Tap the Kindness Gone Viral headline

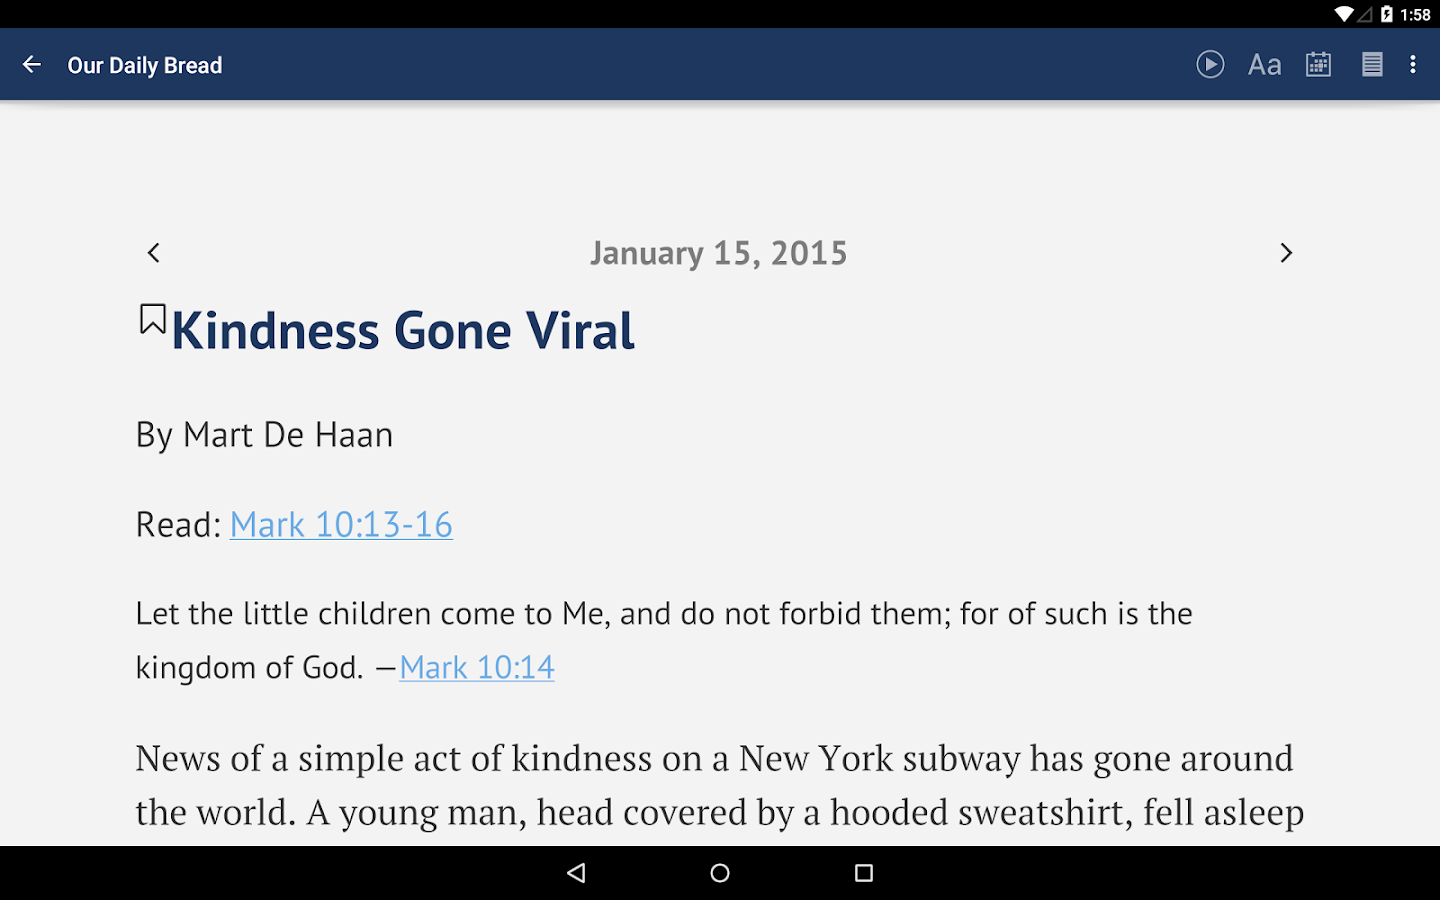pos(403,331)
